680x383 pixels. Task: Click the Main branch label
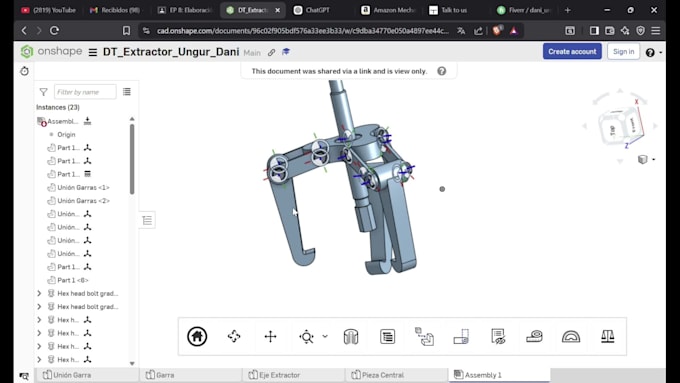pos(252,53)
